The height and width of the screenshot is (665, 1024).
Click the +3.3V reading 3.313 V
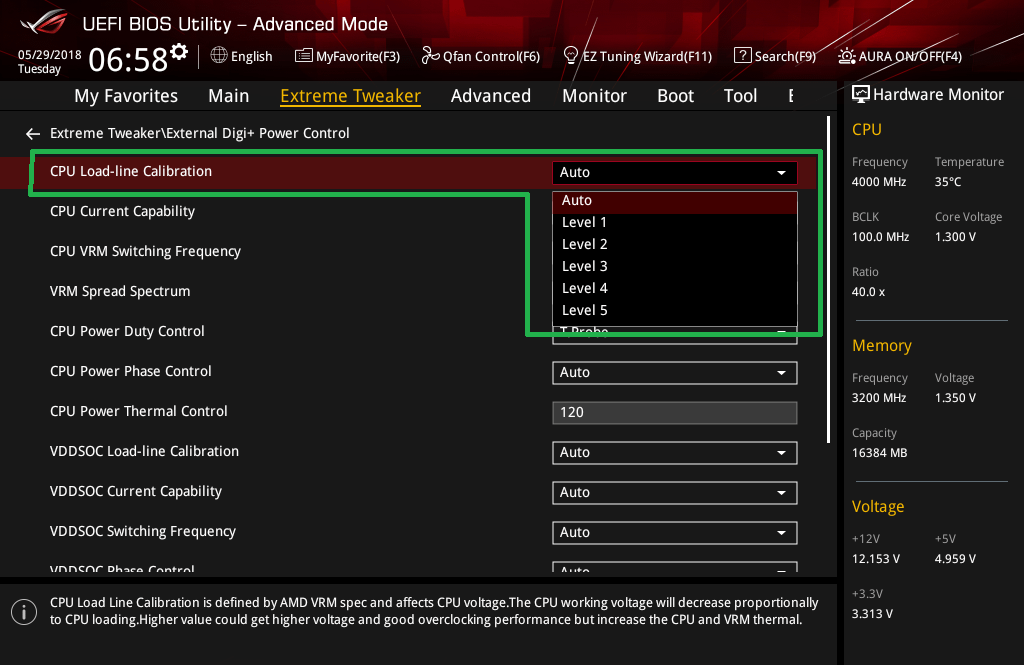[x=872, y=614]
